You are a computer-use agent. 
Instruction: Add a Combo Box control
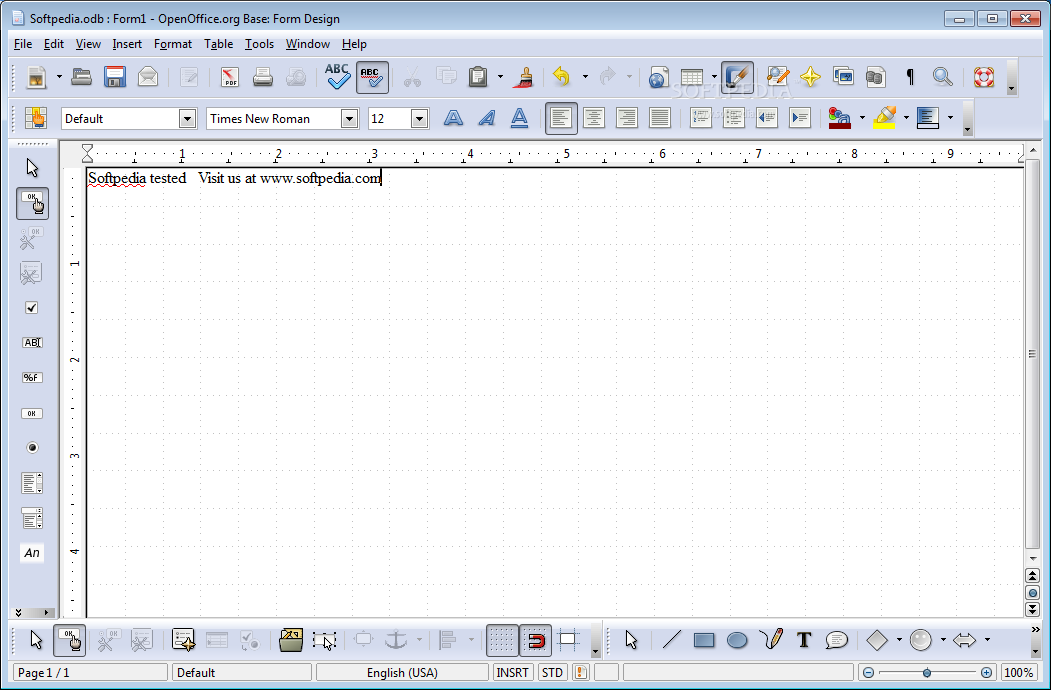[32, 518]
